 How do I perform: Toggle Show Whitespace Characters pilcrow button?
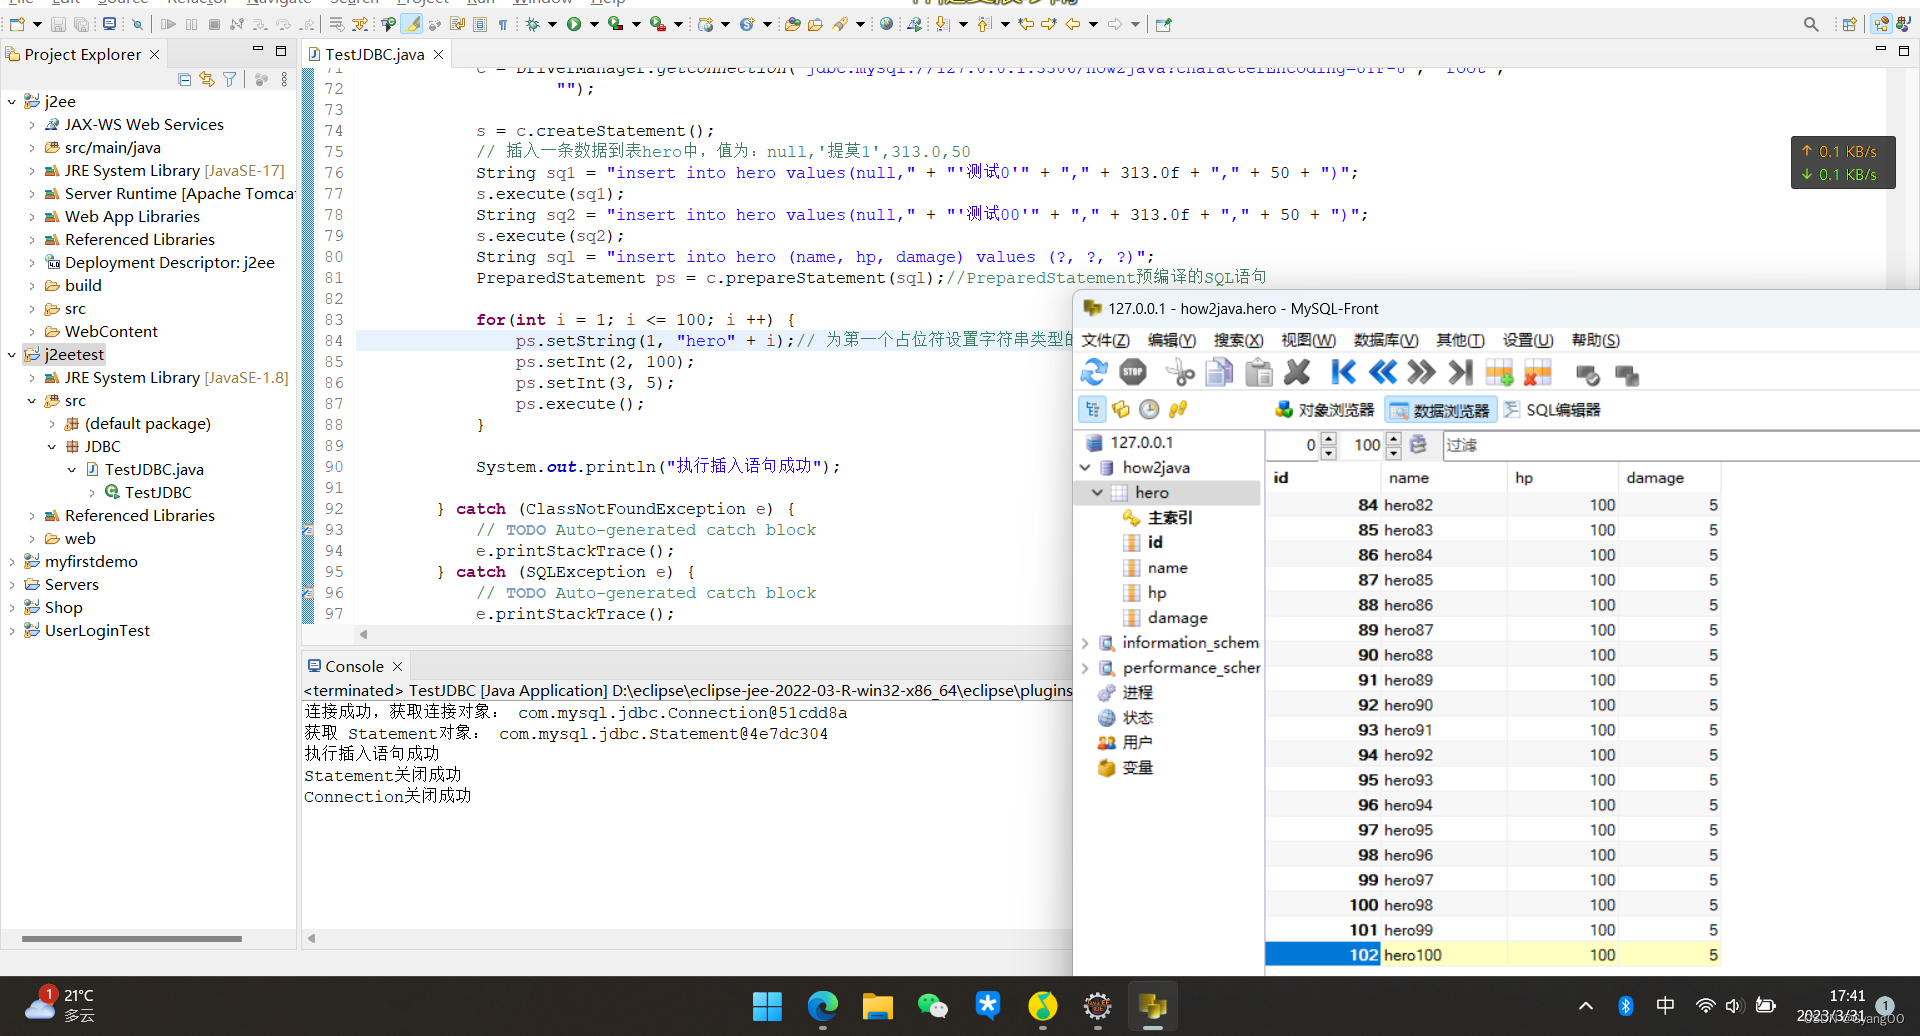click(x=503, y=24)
